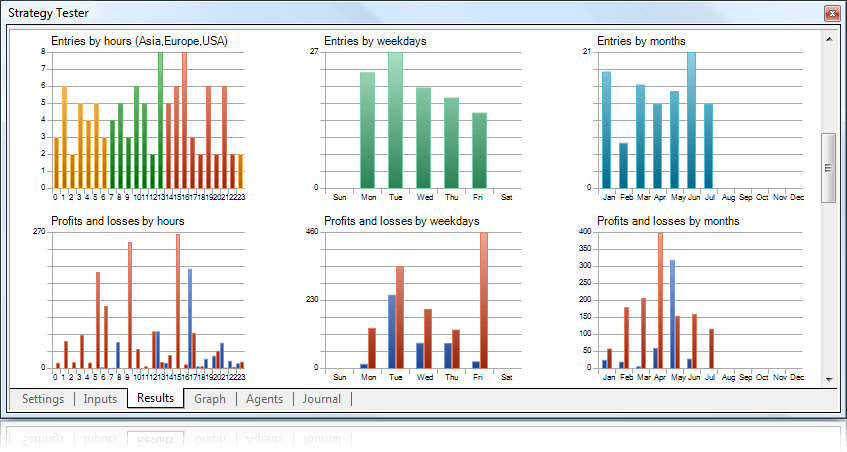This screenshot has height=452, width=847.
Task: Click Profits and losses by weekdays title
Action: coord(401,221)
